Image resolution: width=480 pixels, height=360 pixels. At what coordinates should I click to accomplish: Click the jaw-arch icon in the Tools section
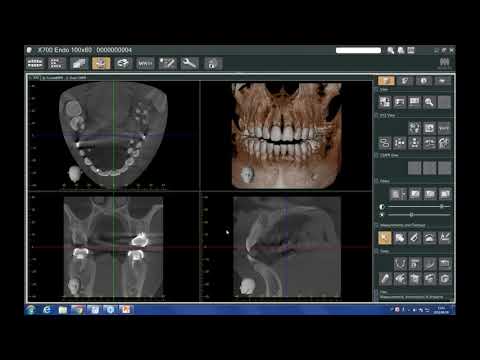coord(400,263)
